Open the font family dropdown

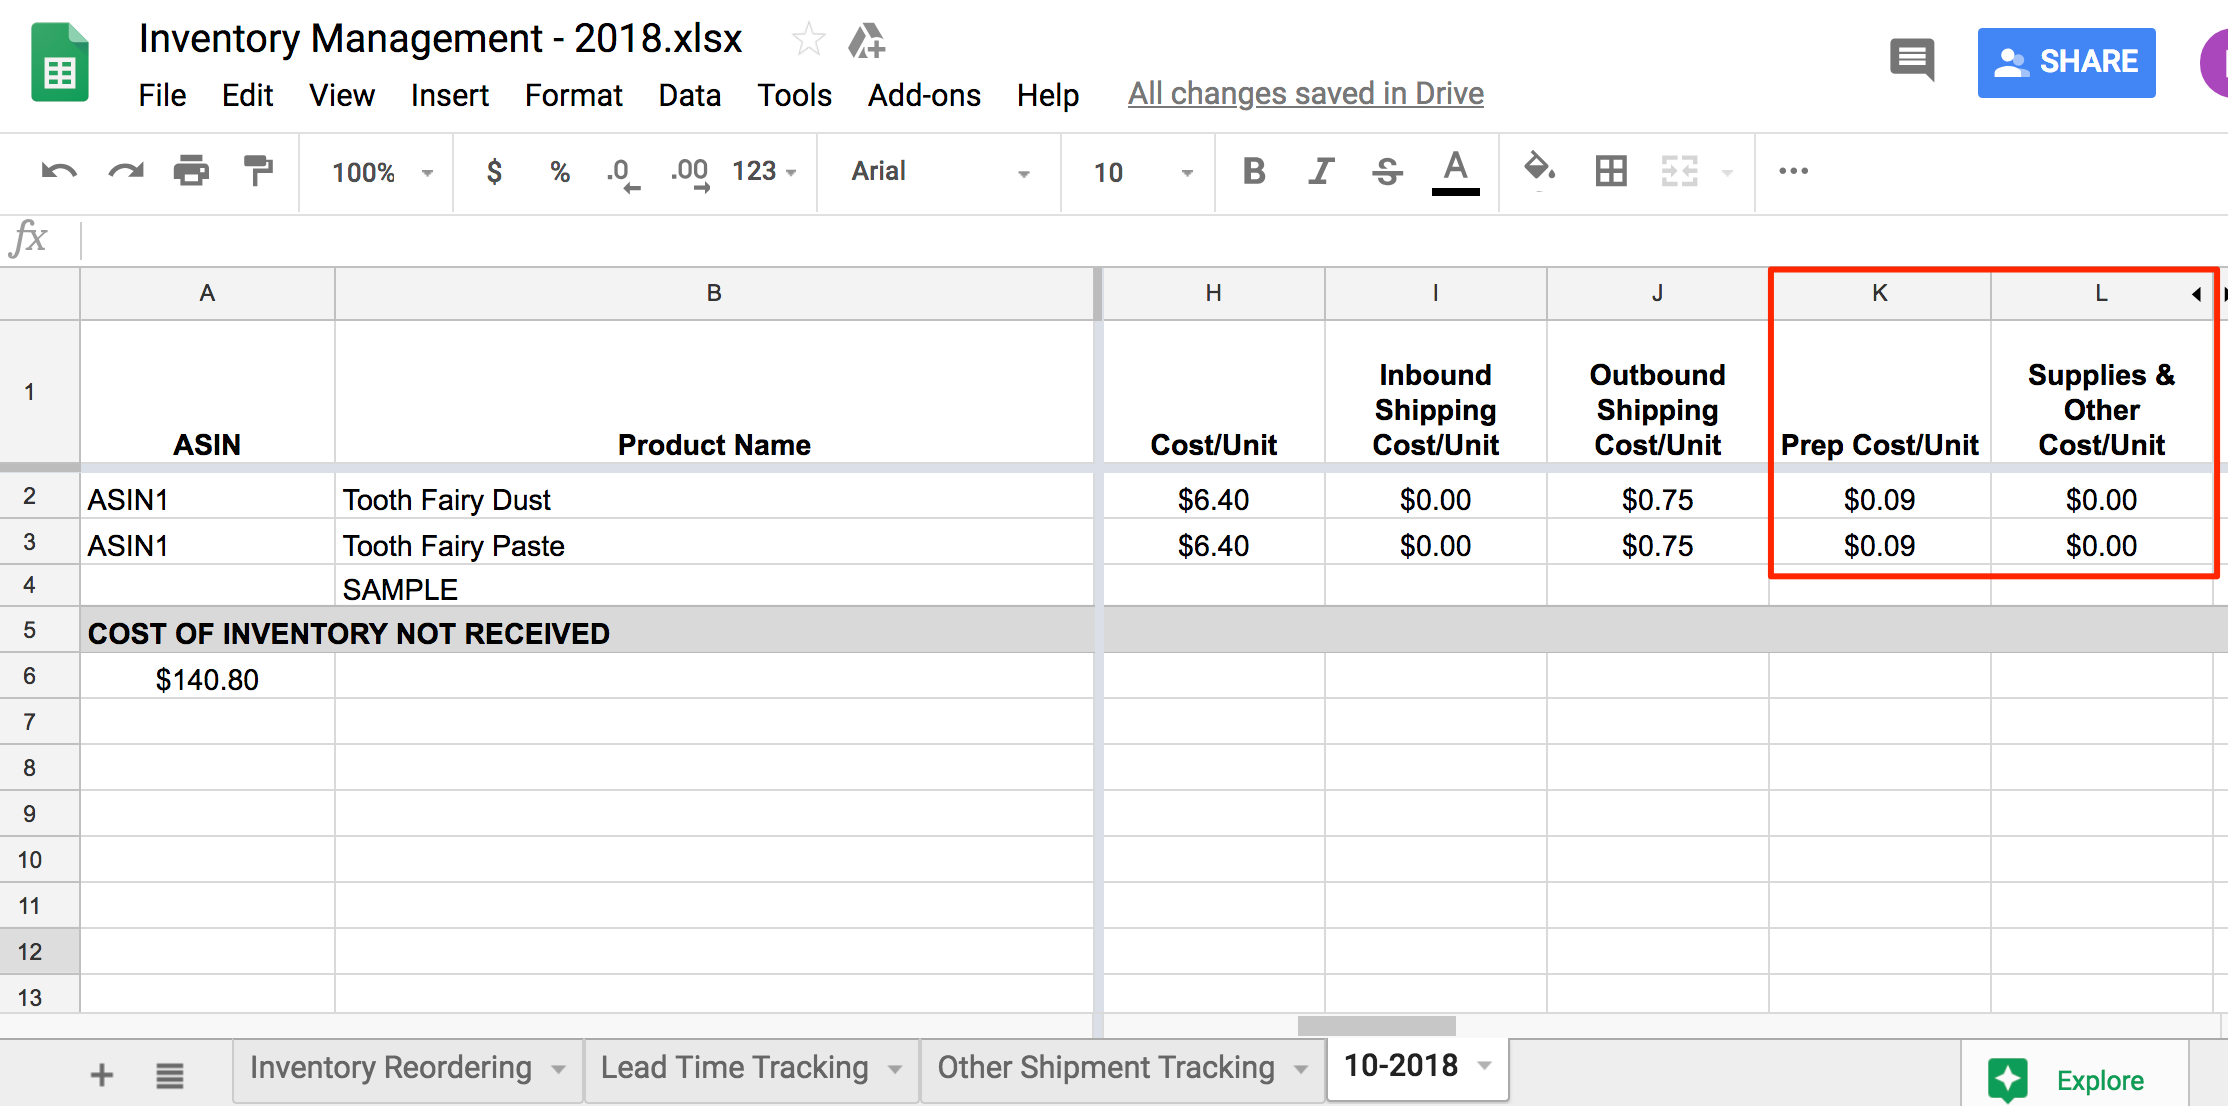[x=938, y=171]
